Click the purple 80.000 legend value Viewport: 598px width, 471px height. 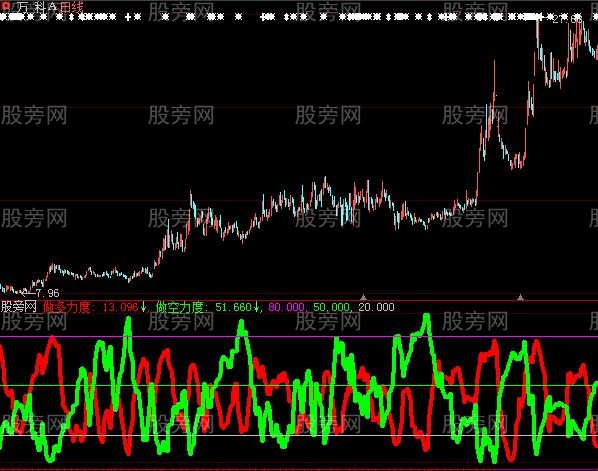(286, 307)
